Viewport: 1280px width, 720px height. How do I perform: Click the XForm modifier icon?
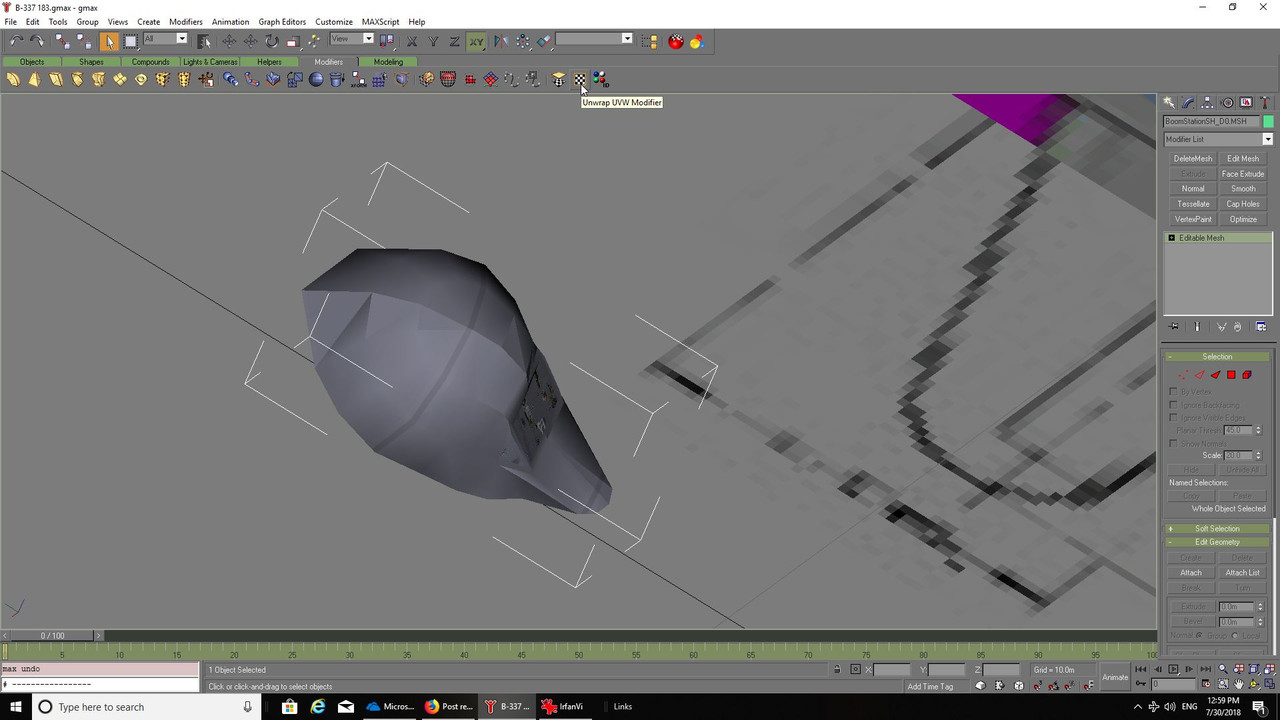tap(358, 79)
